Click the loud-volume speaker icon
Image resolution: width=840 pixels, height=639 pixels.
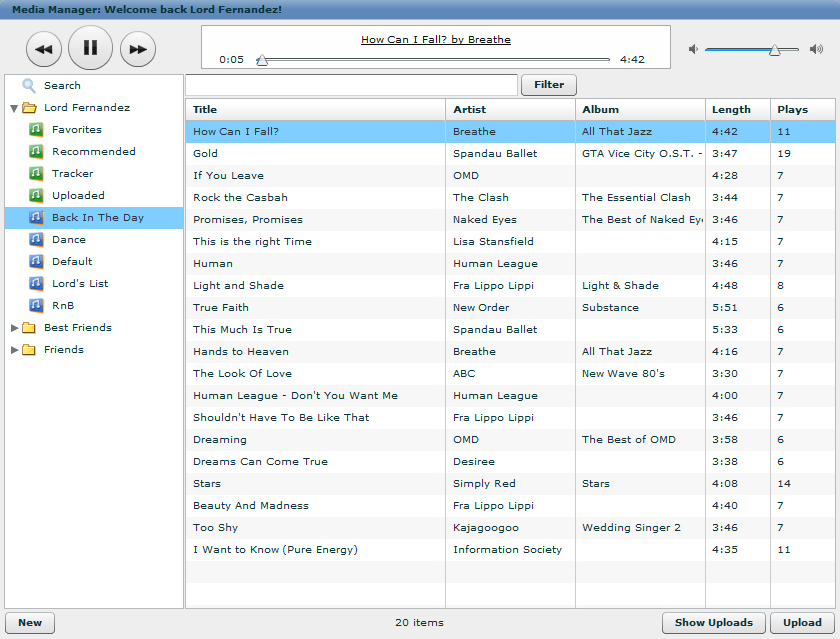click(816, 49)
